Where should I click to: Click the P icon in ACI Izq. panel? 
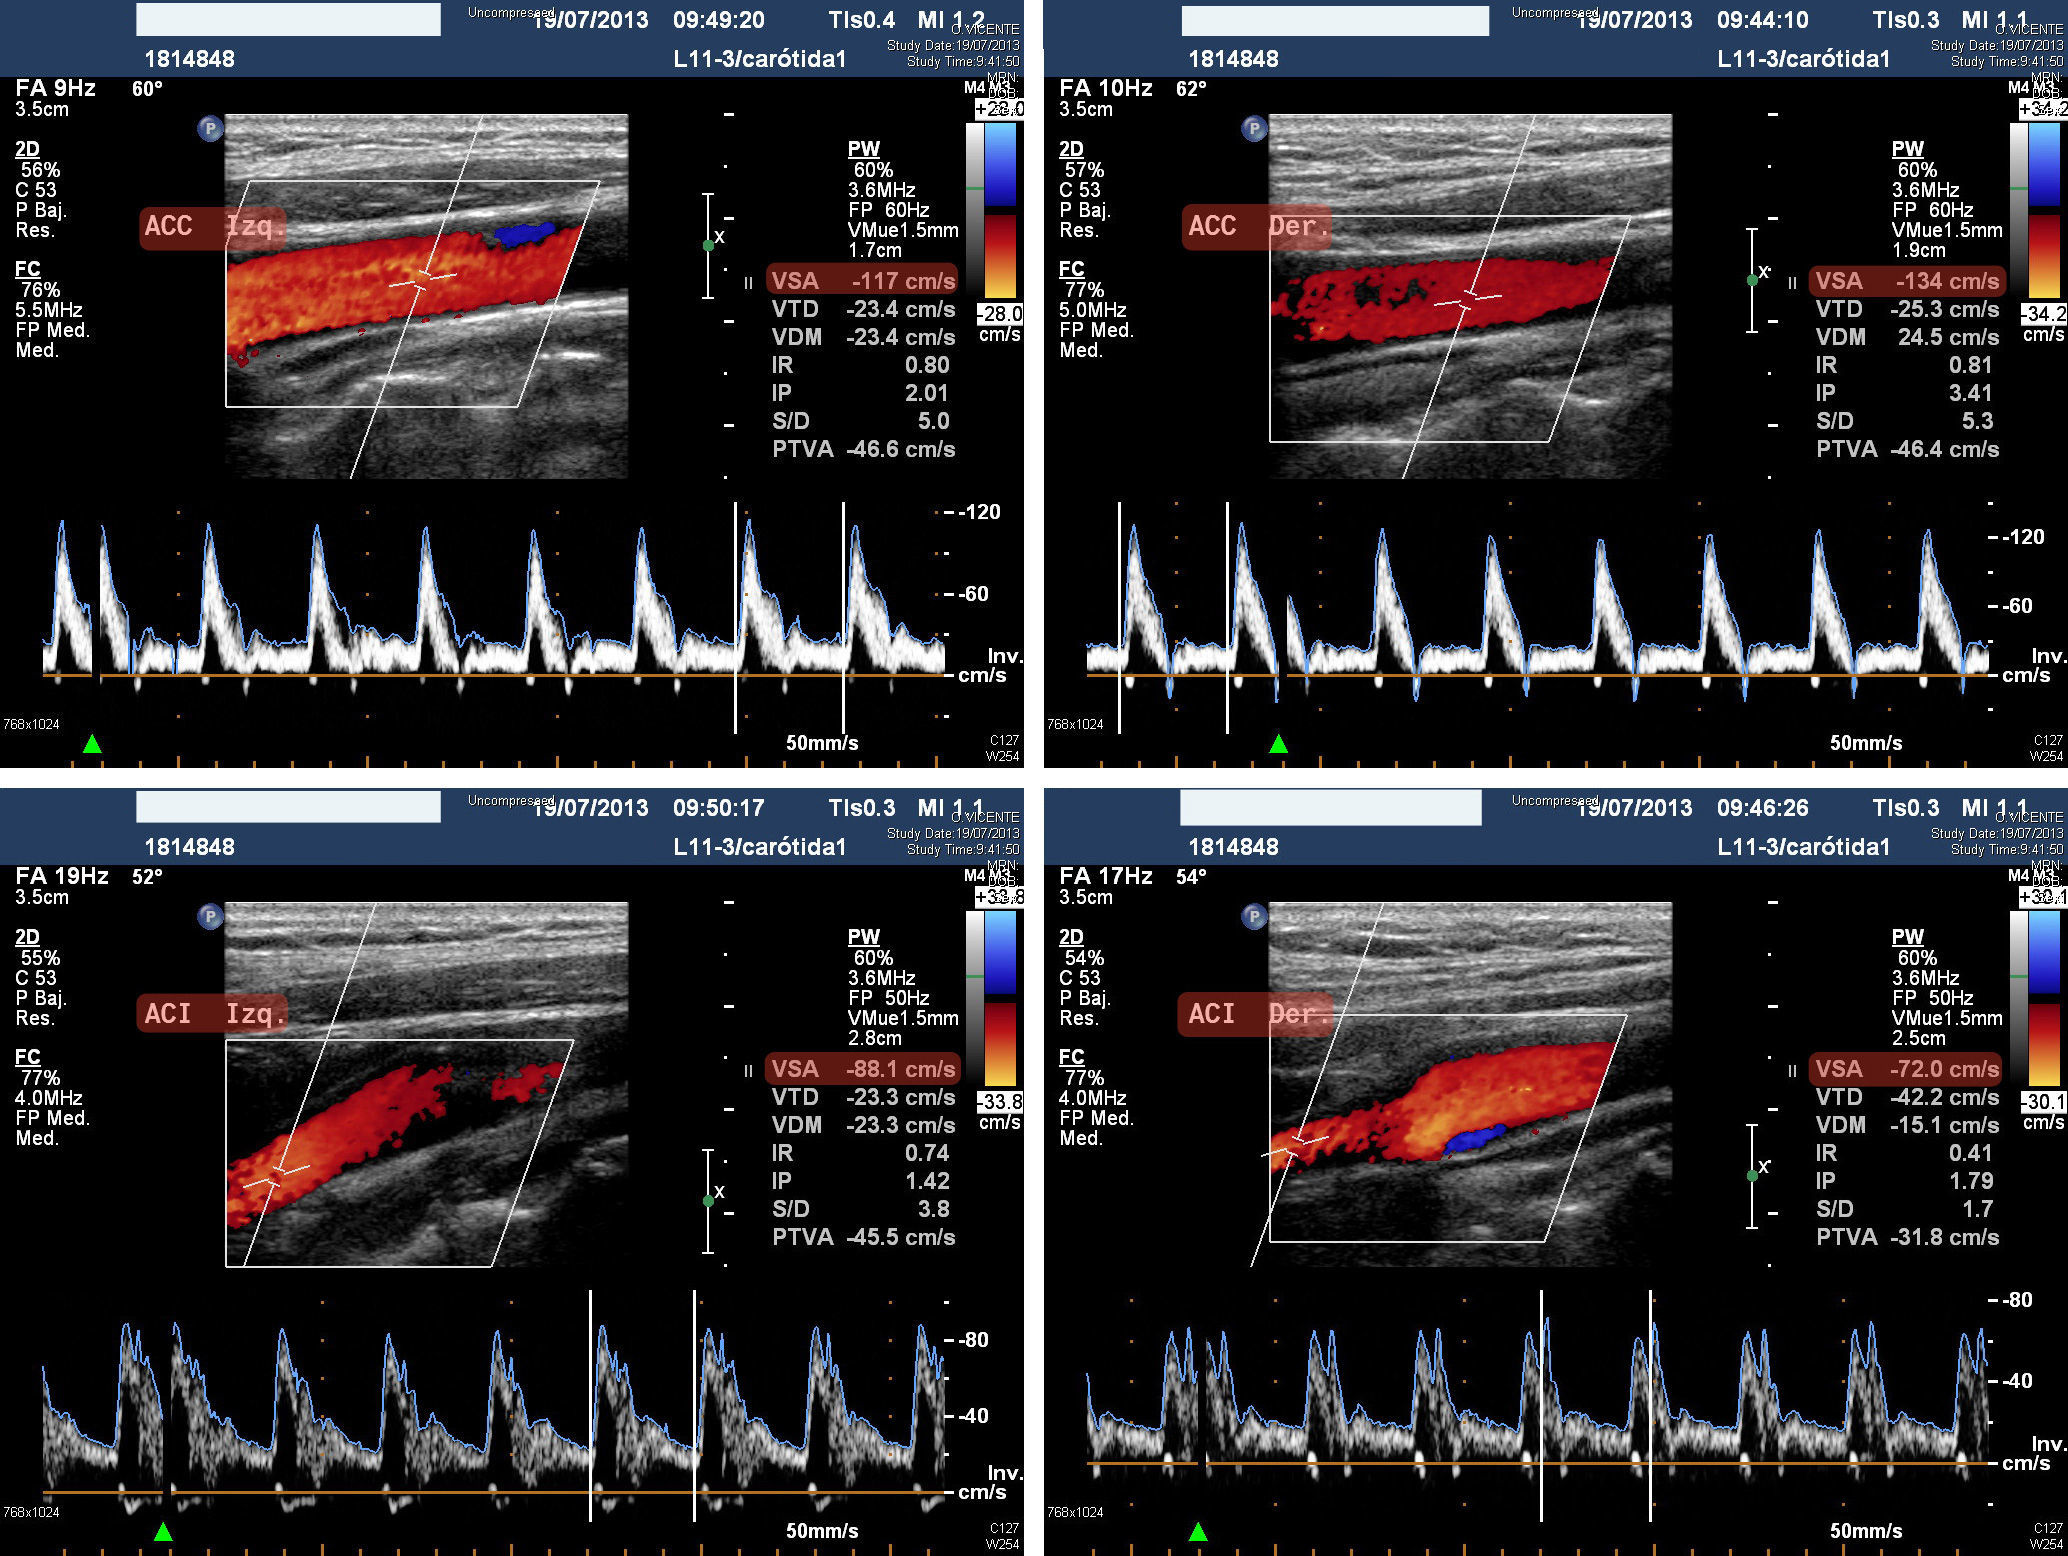point(210,916)
